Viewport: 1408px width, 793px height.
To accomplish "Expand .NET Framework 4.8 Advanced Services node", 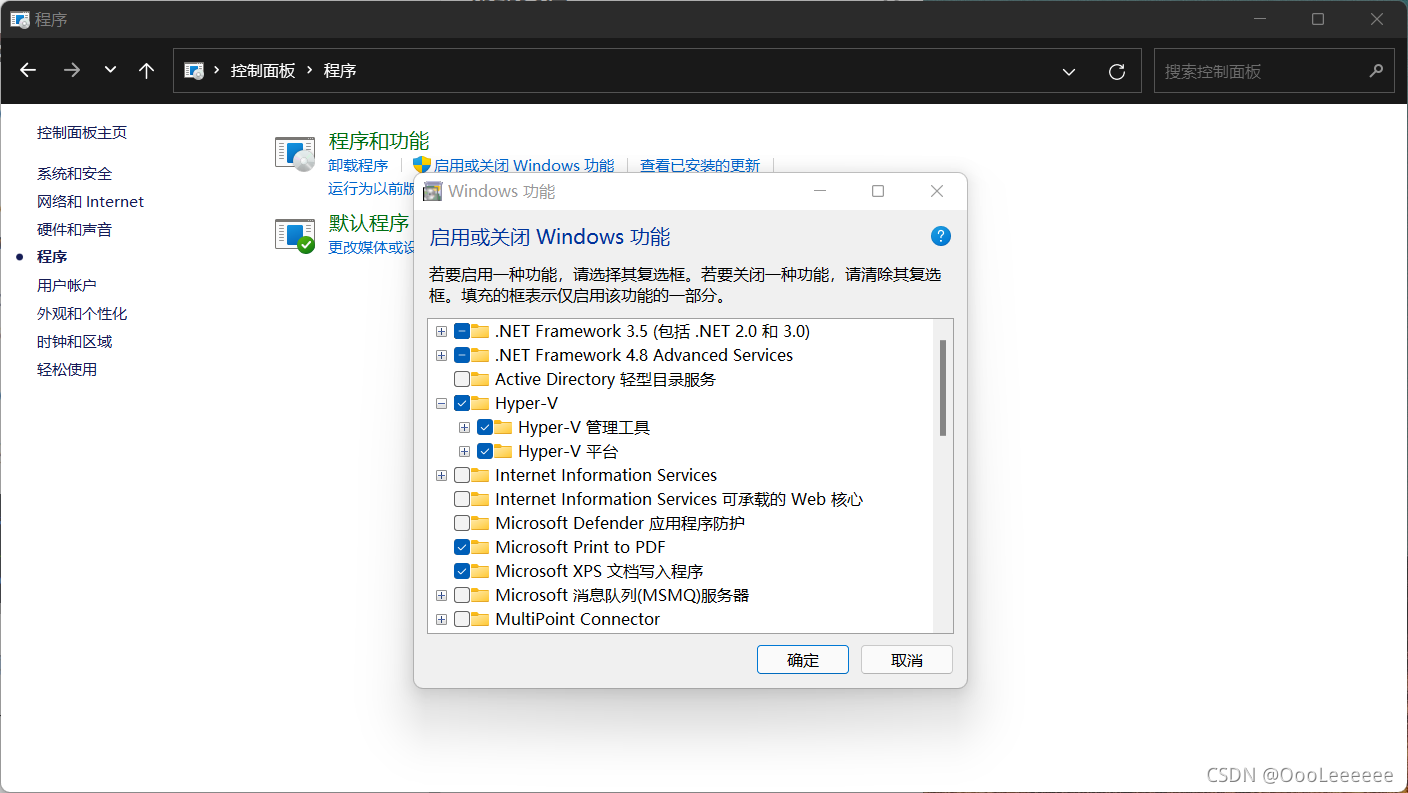I will click(x=441, y=355).
